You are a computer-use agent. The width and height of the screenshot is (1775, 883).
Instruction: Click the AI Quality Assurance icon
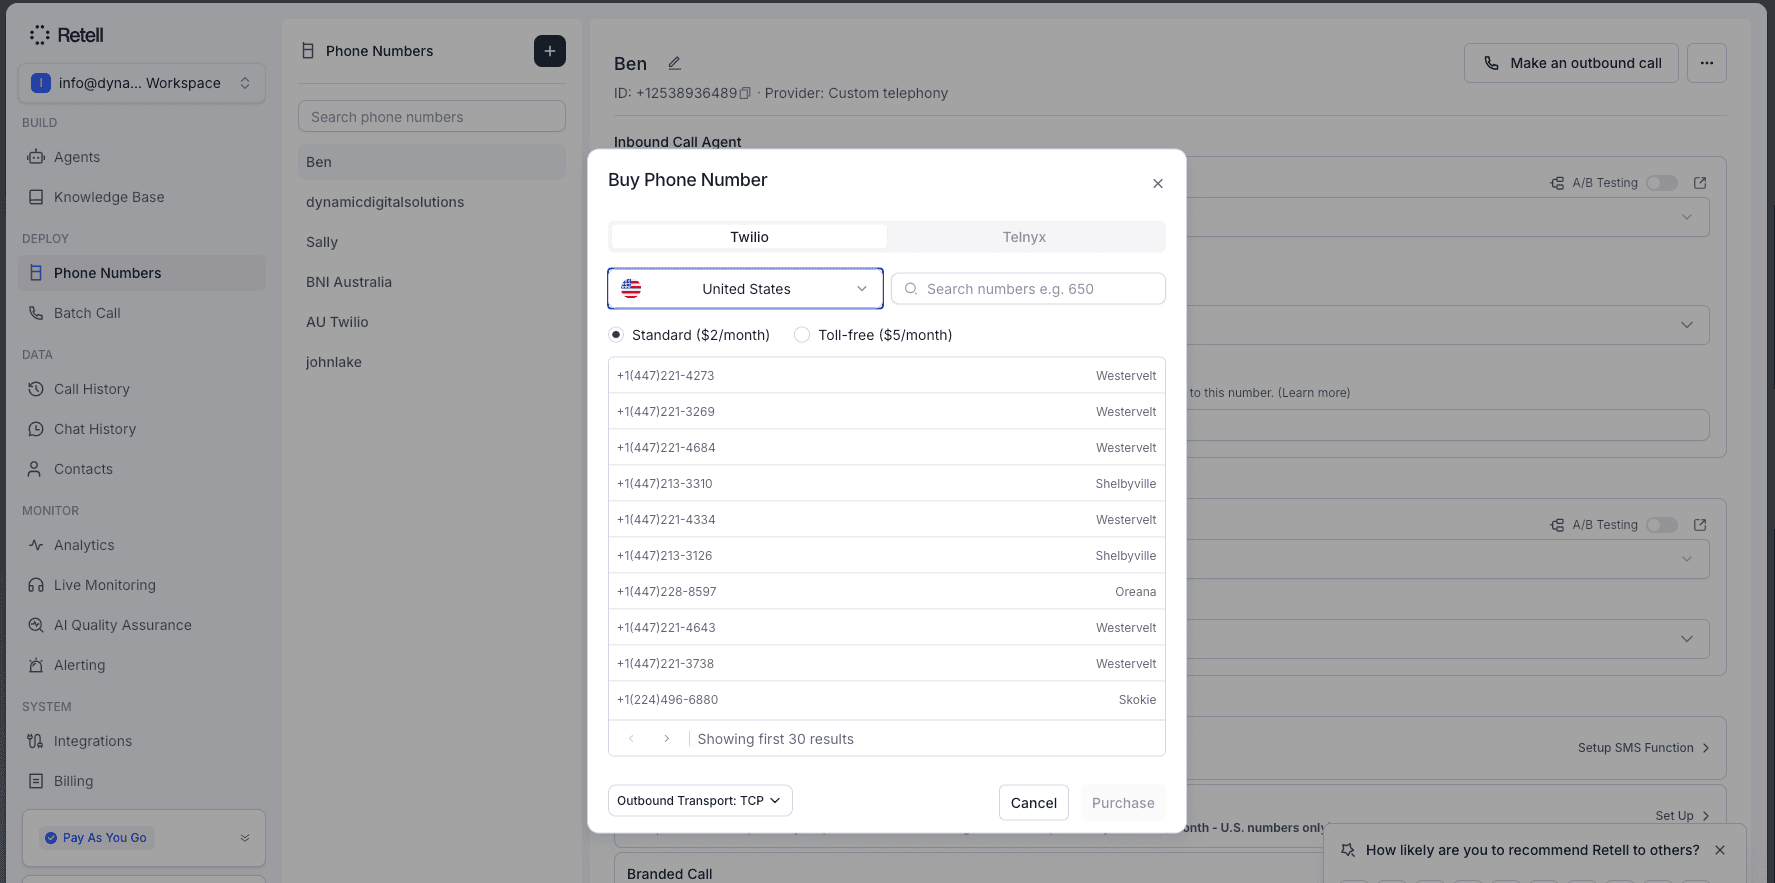(x=36, y=625)
